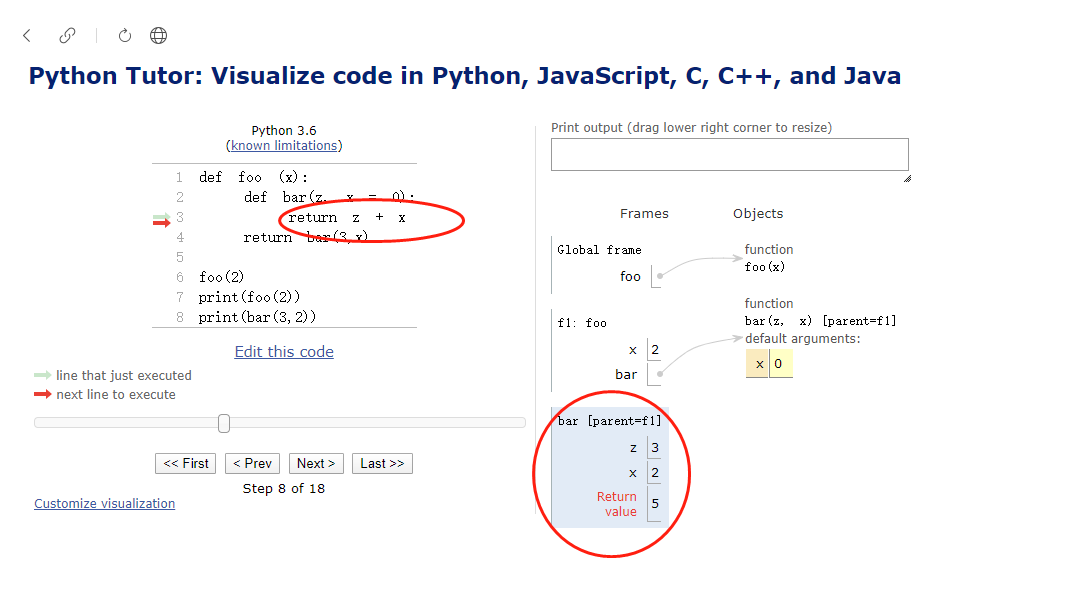Click the reload page icon
The width and height of the screenshot is (1067, 605).
pos(125,35)
